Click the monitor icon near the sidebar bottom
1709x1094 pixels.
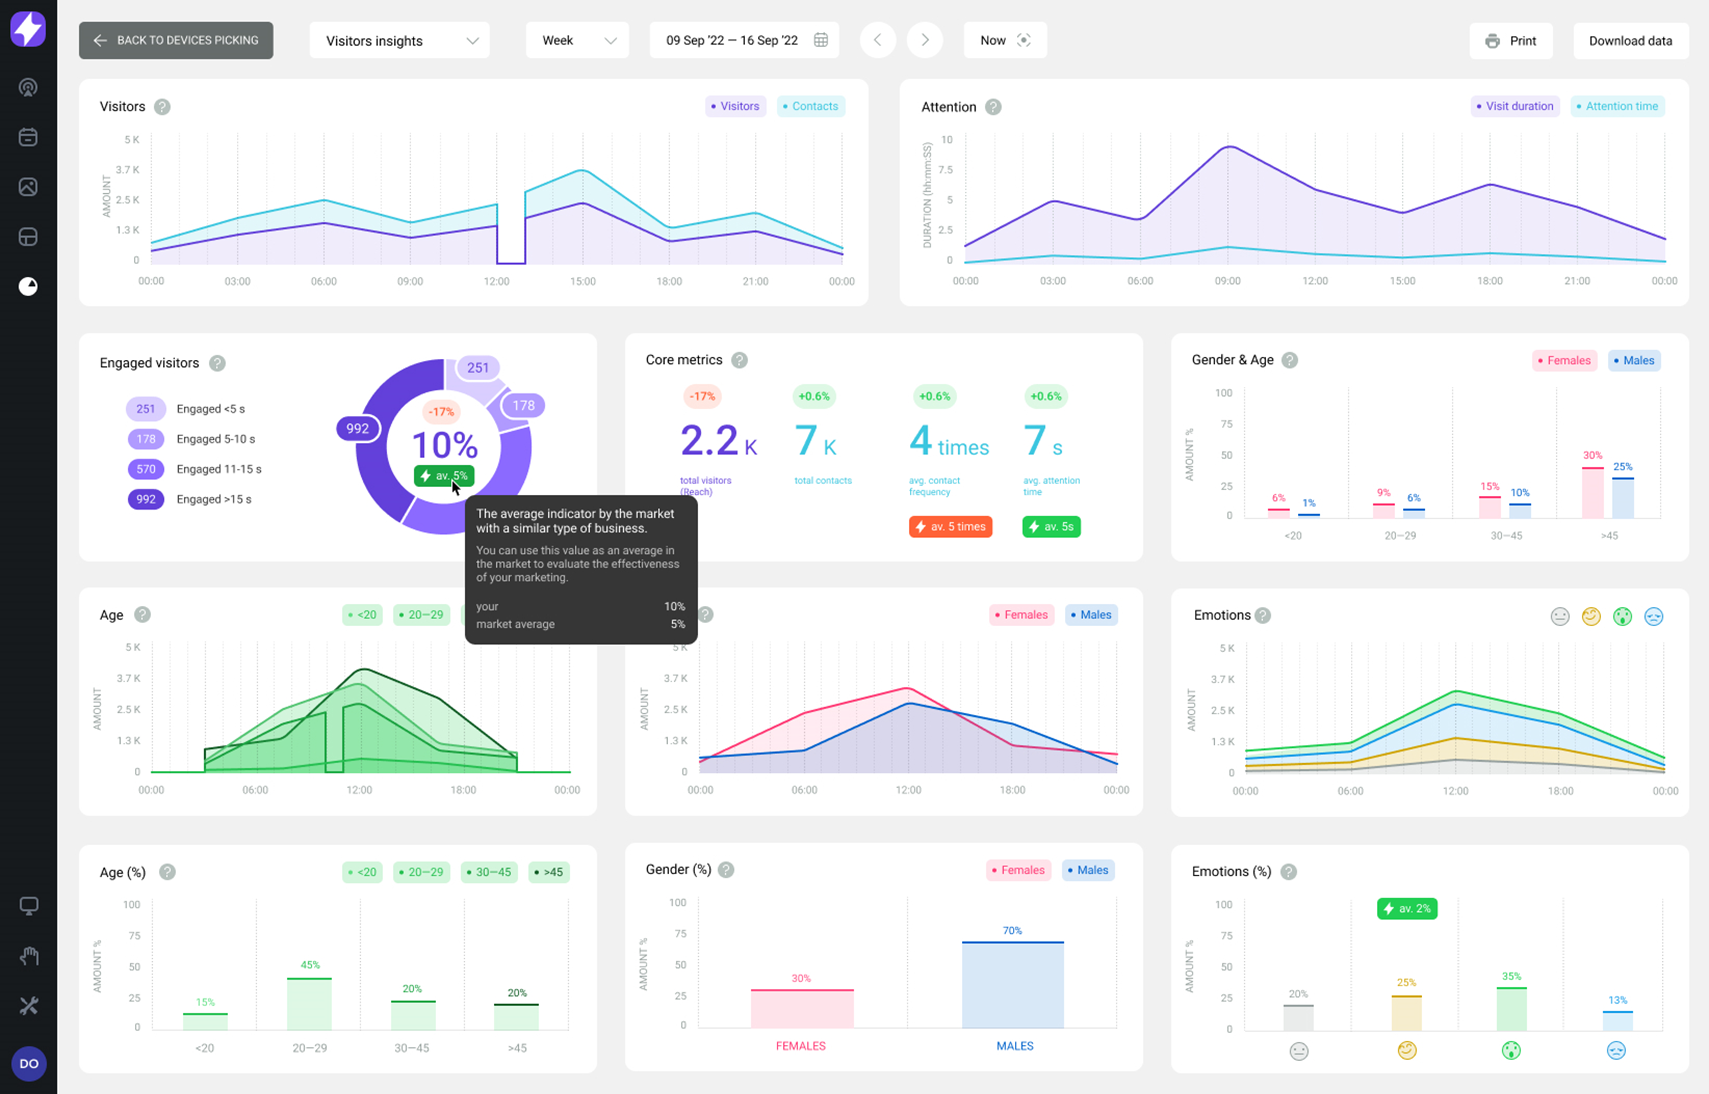(x=28, y=905)
